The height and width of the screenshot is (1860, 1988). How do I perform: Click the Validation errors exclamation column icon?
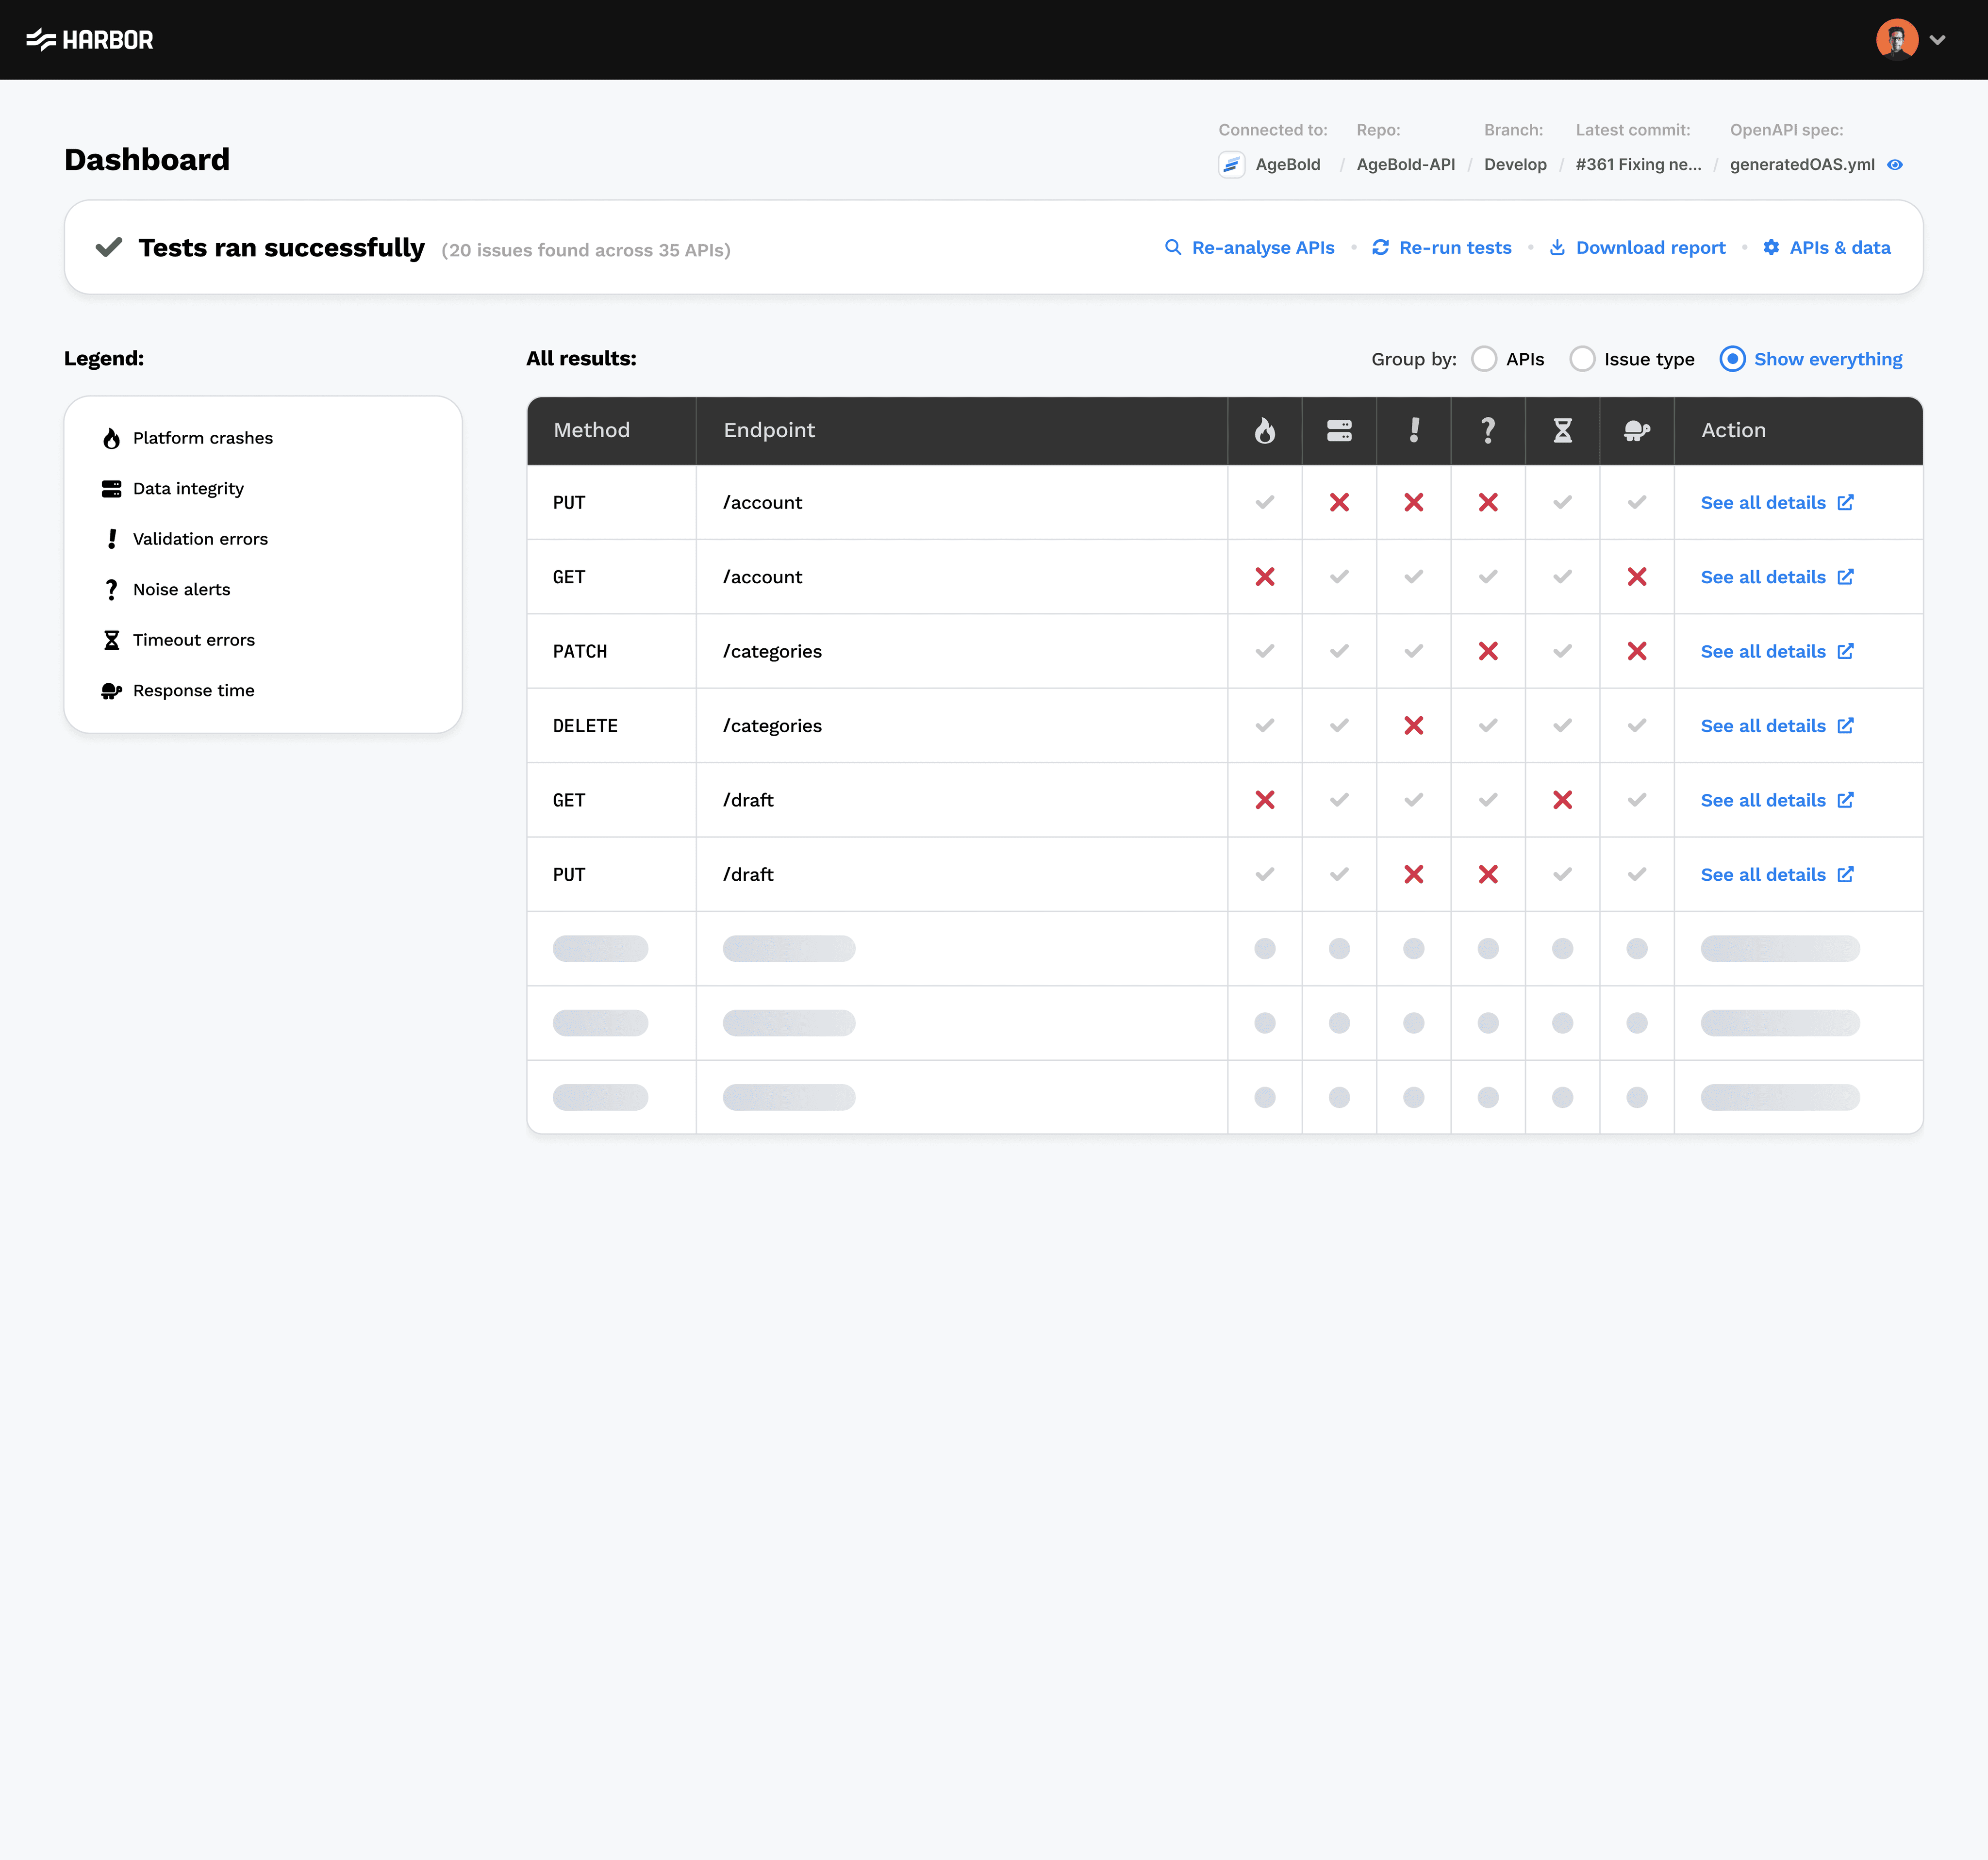(1414, 430)
